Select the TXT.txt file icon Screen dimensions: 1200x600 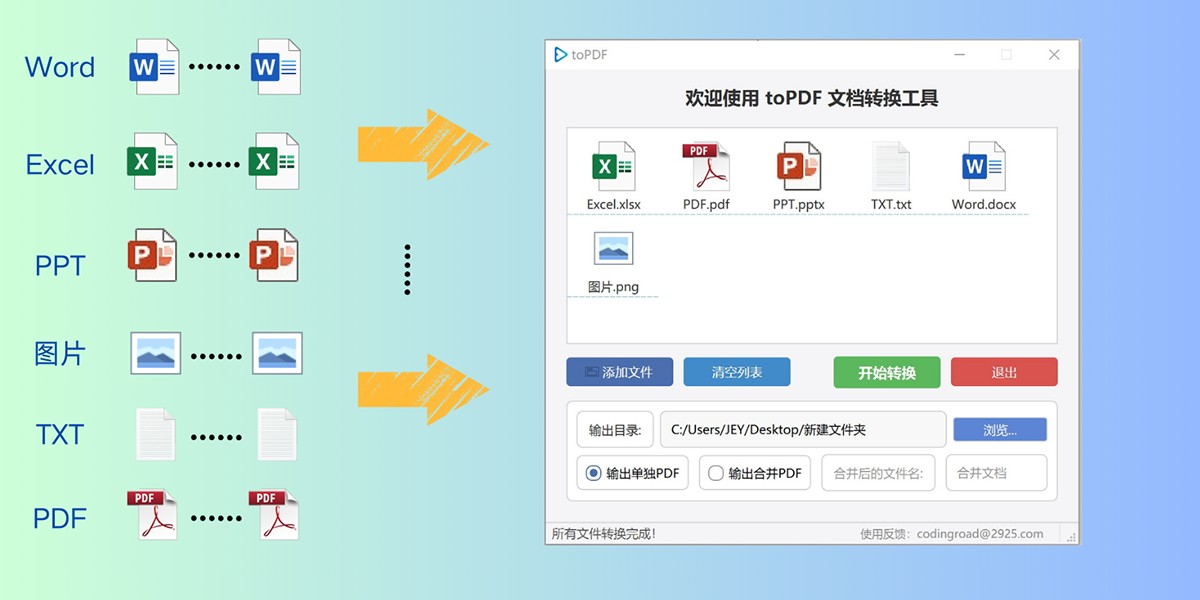pyautogui.click(x=889, y=168)
